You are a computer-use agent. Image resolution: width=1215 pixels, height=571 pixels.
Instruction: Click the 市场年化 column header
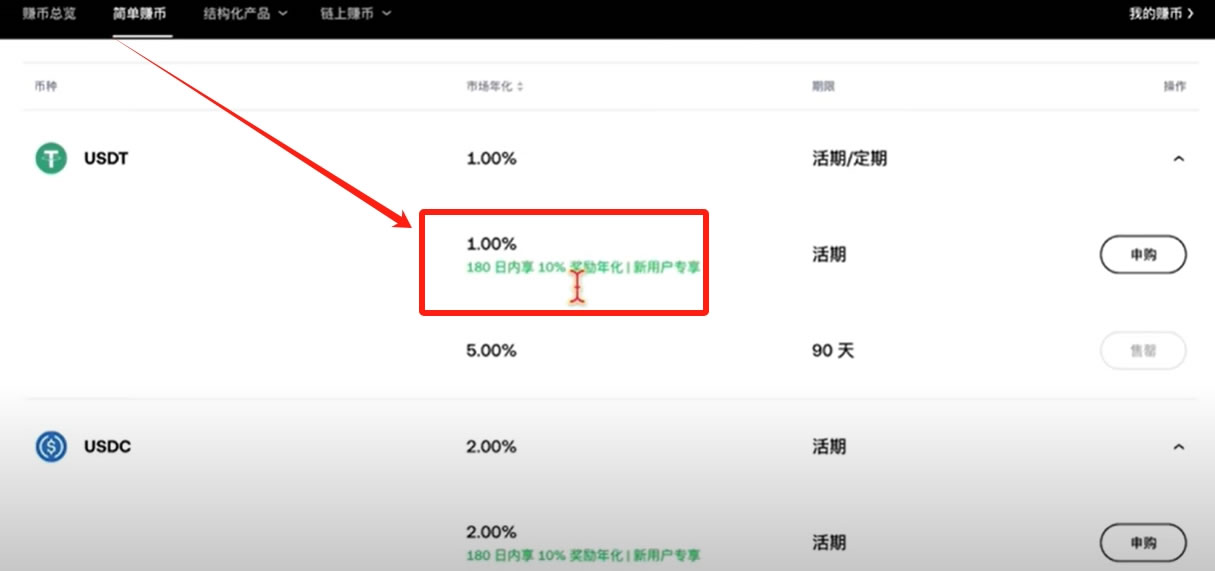coord(489,87)
